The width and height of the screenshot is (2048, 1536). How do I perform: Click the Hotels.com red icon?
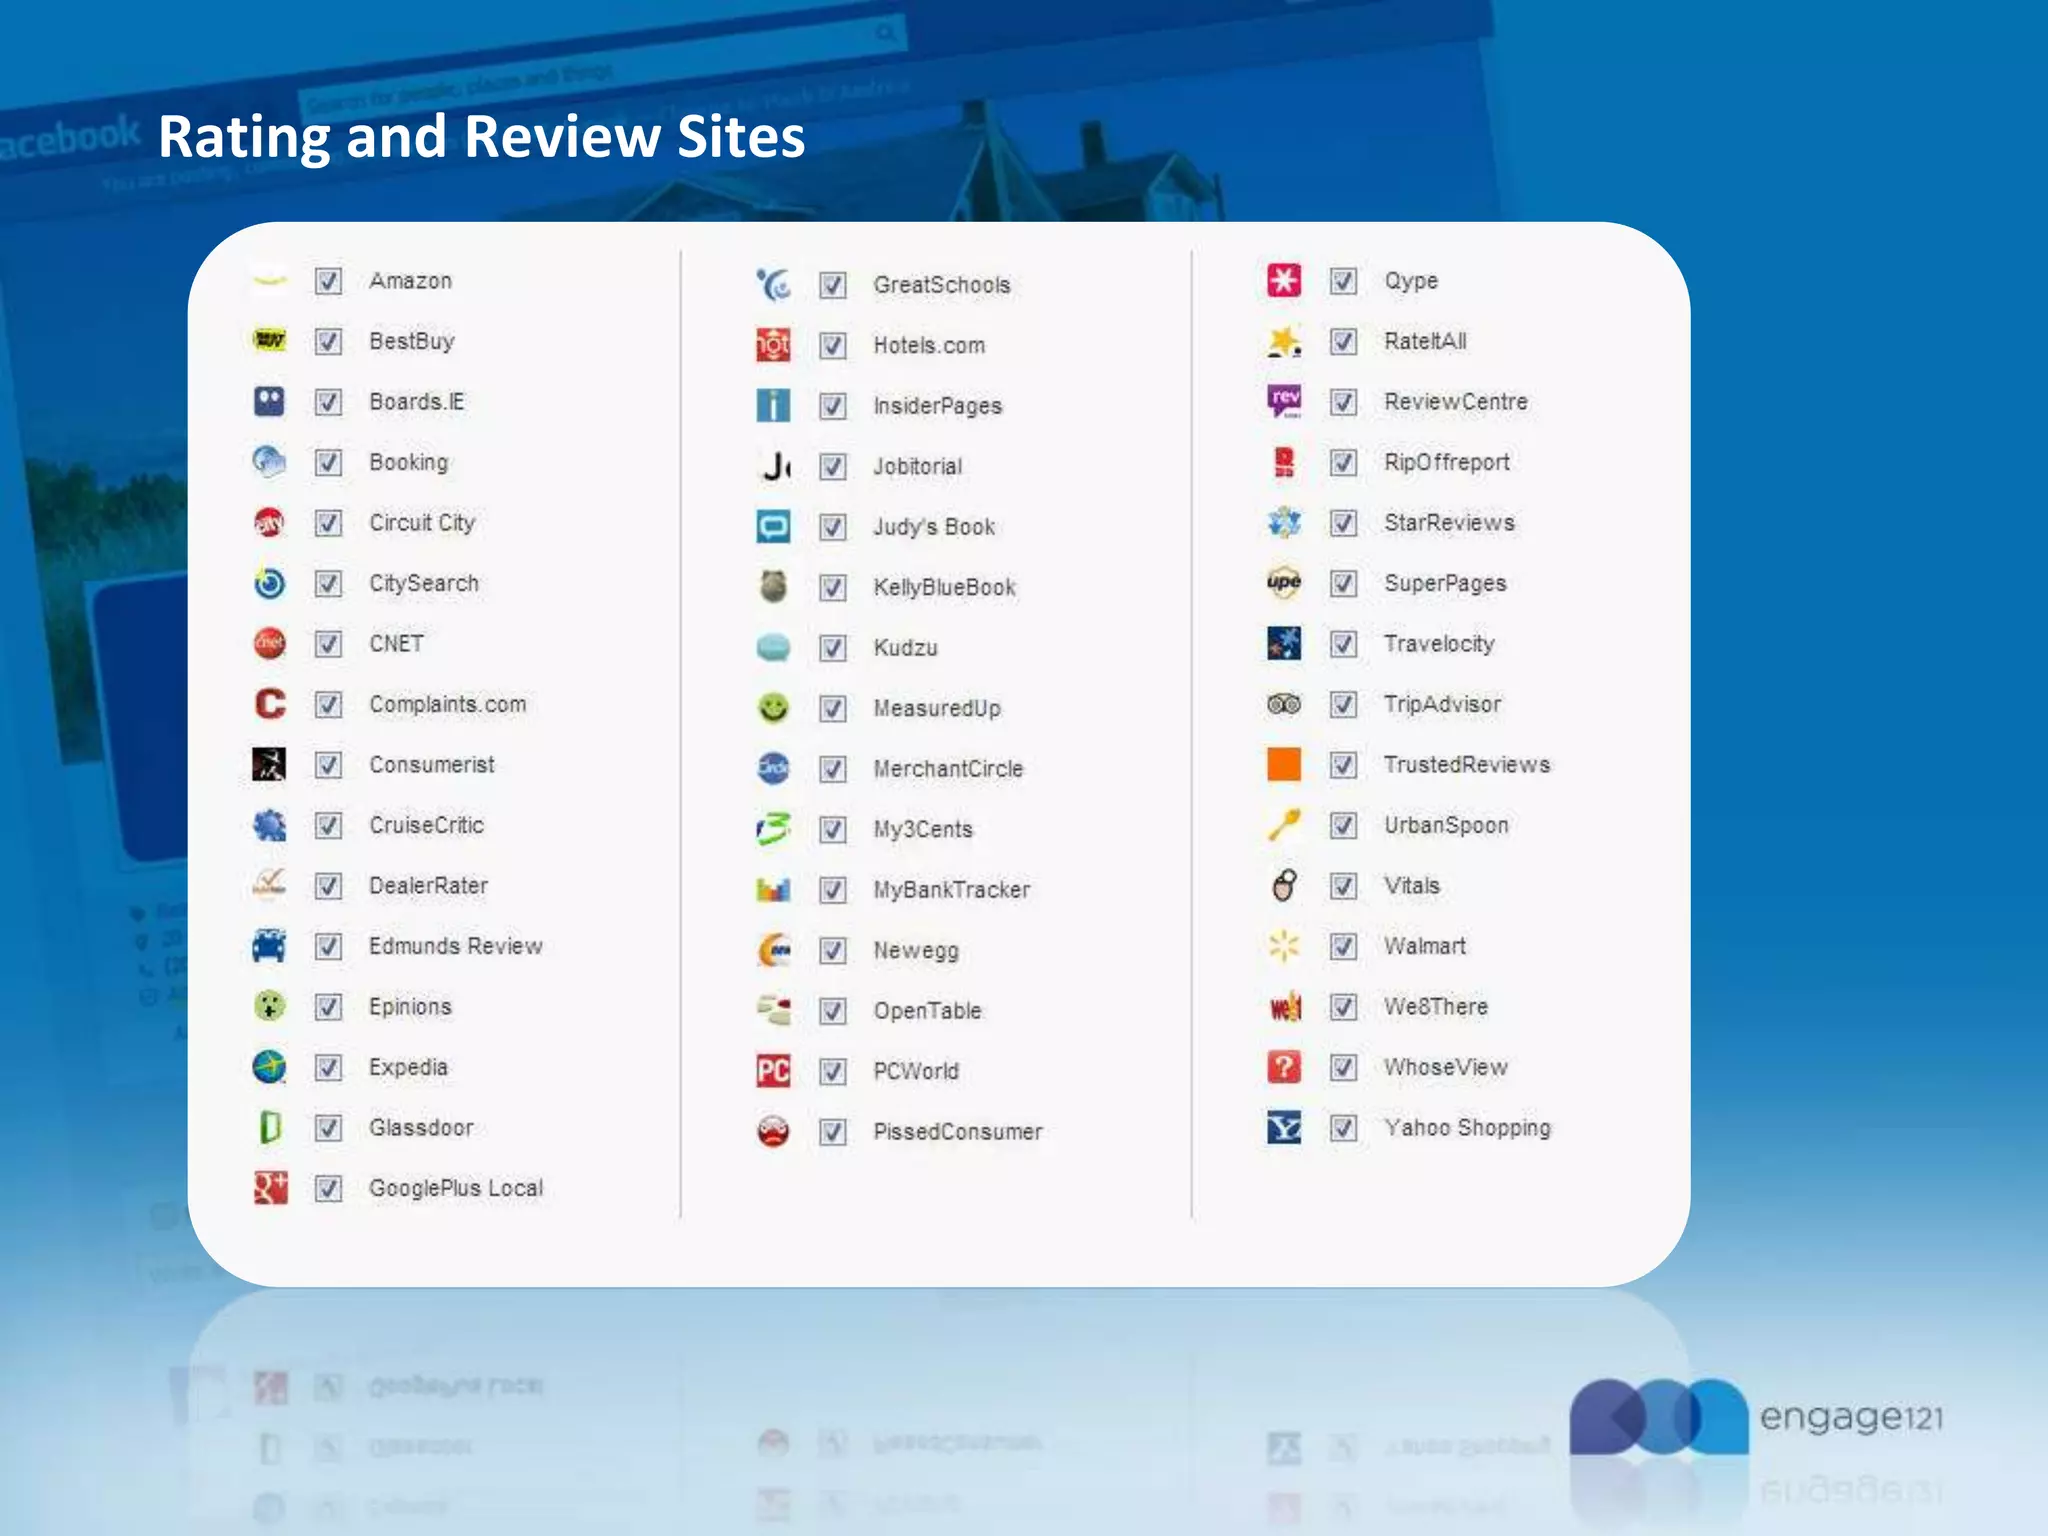[773, 345]
